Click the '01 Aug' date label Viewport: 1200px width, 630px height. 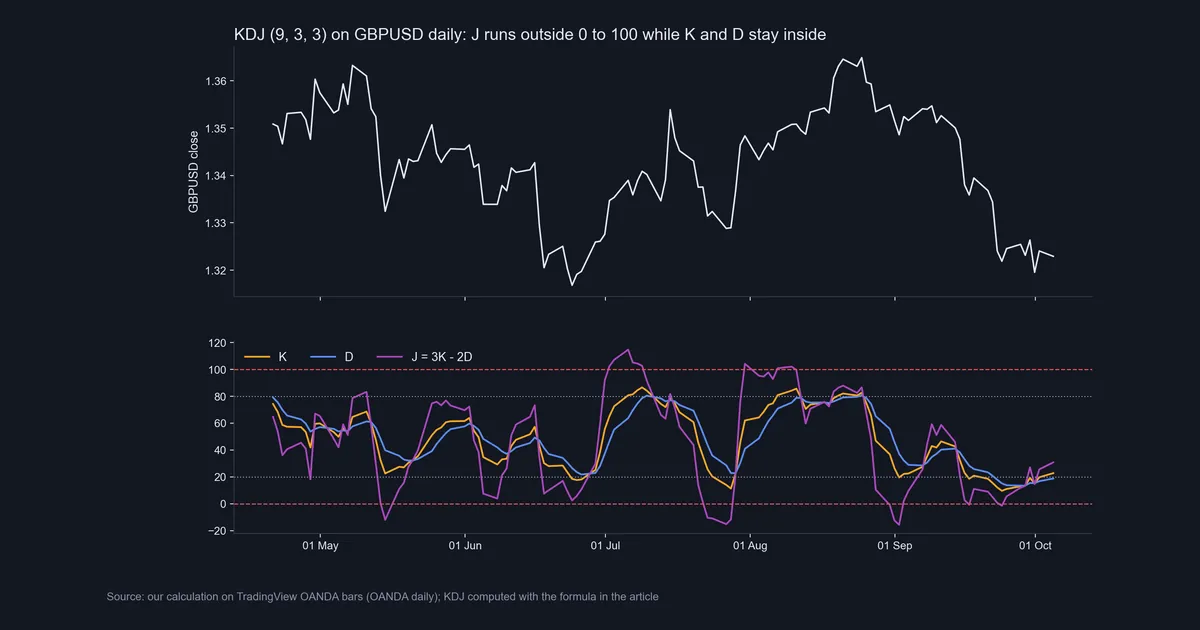pos(750,546)
